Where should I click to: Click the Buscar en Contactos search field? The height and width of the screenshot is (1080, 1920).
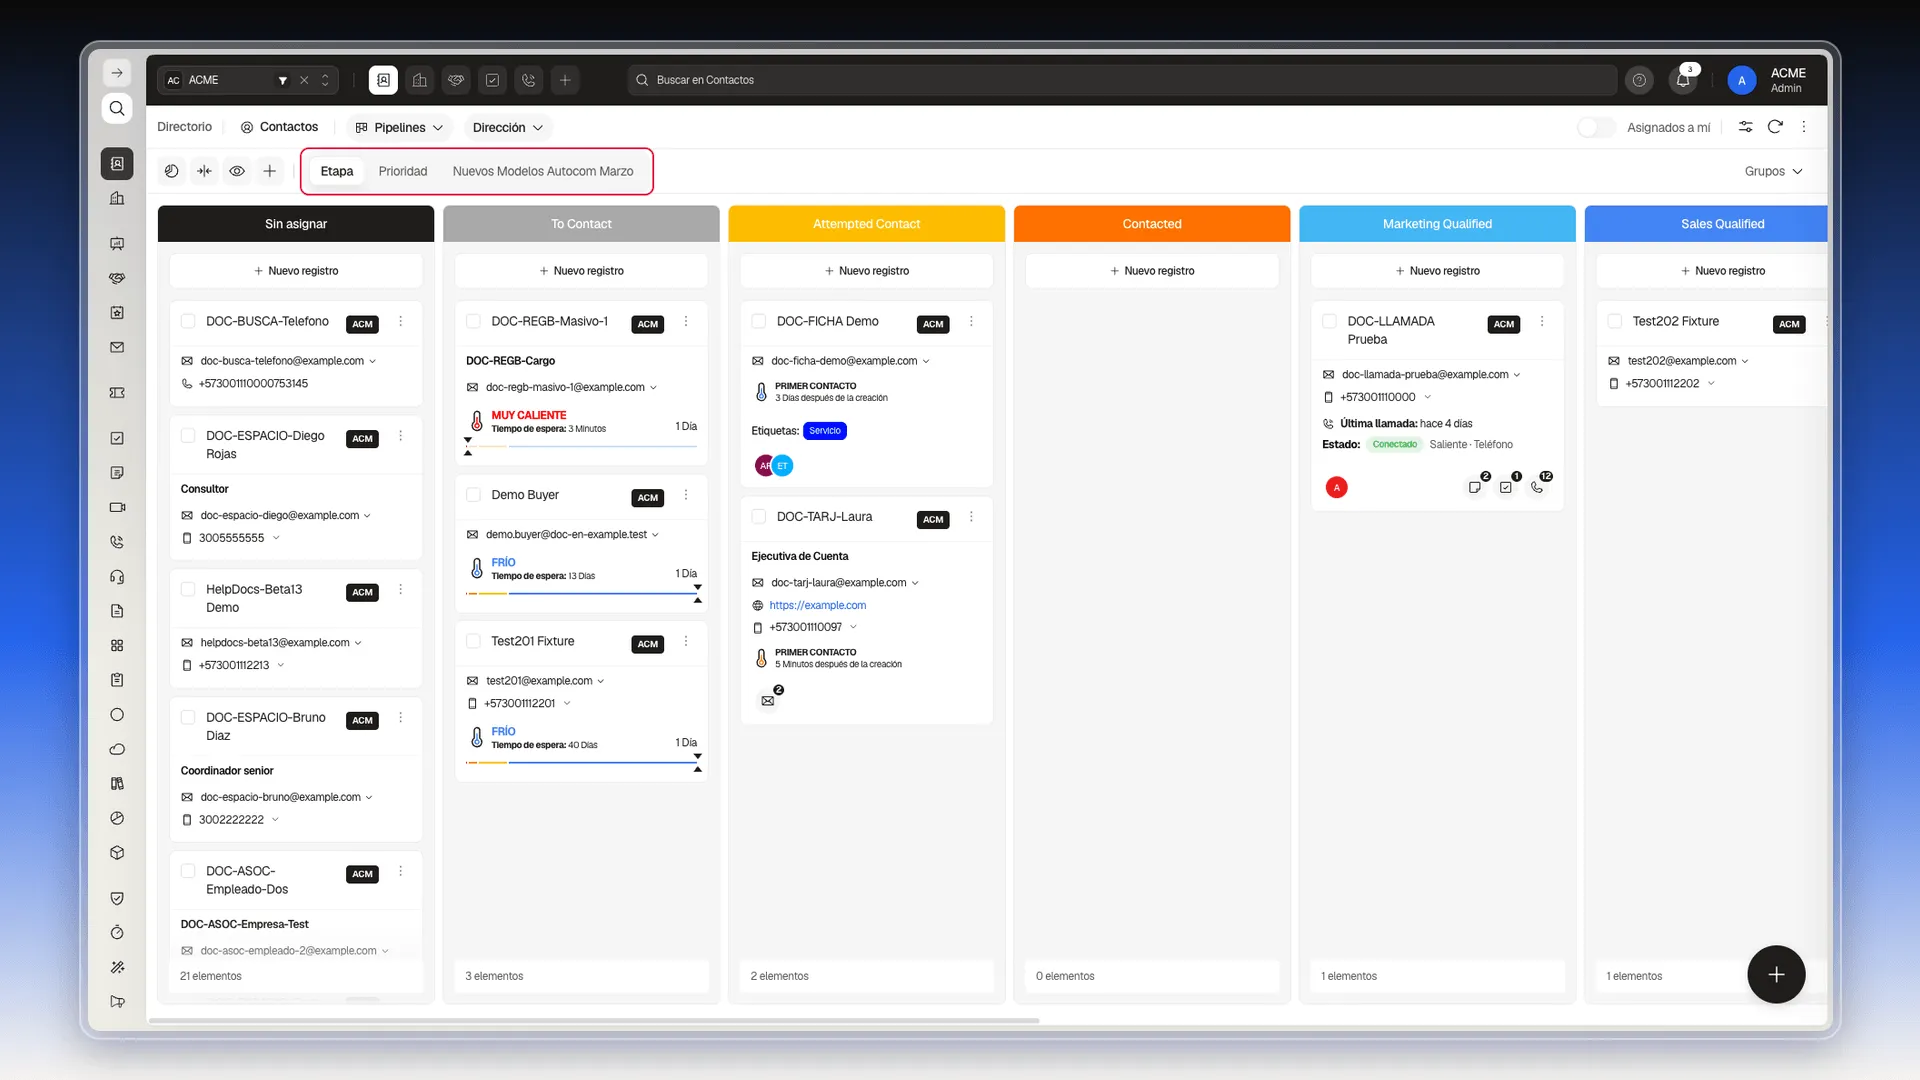pos(1122,80)
